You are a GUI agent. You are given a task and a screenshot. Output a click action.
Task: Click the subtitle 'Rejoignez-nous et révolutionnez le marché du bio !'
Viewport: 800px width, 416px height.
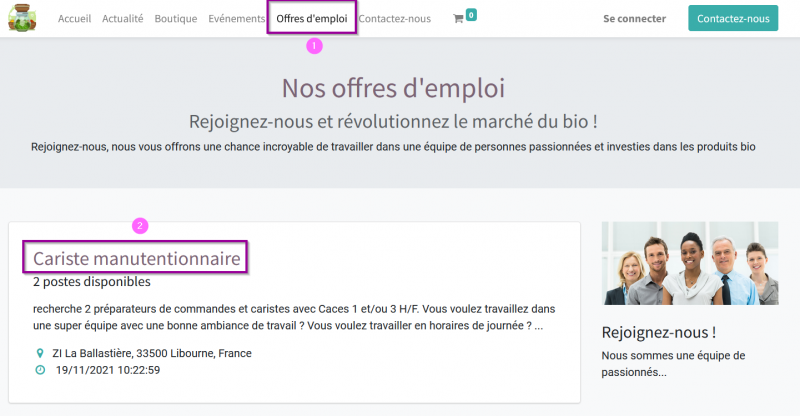click(393, 122)
